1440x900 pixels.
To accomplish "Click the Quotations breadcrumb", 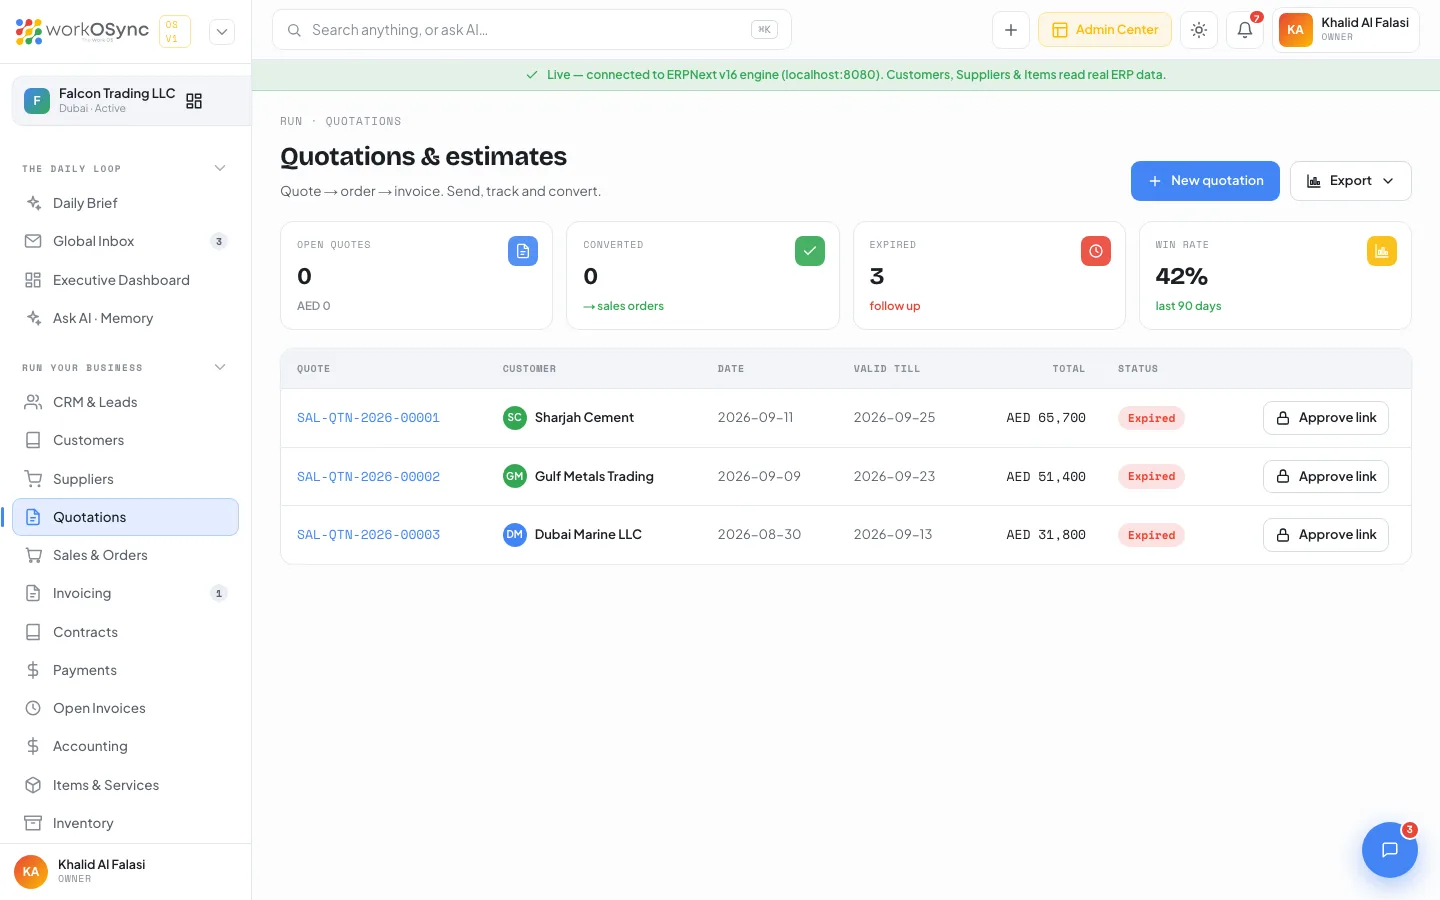I will click(363, 121).
